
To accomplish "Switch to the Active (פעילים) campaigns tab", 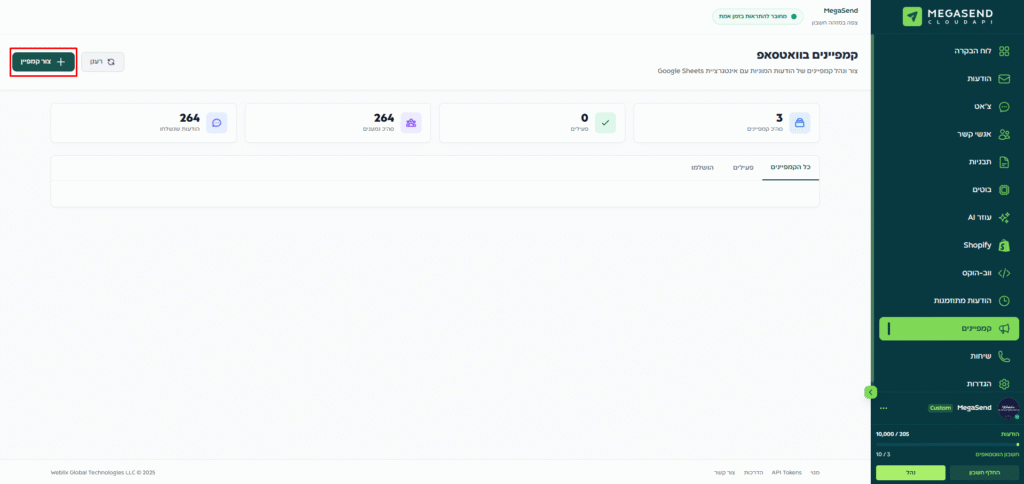I will click(742, 167).
